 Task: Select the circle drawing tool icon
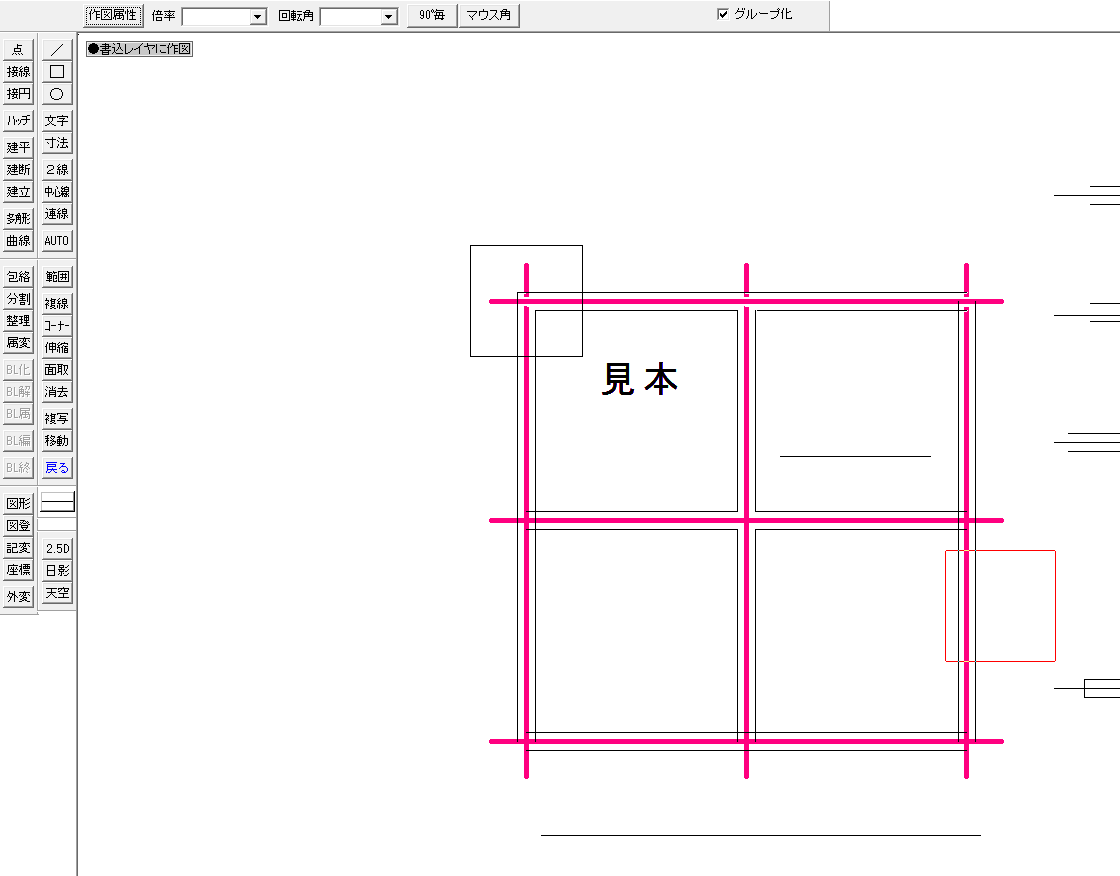click(57, 94)
